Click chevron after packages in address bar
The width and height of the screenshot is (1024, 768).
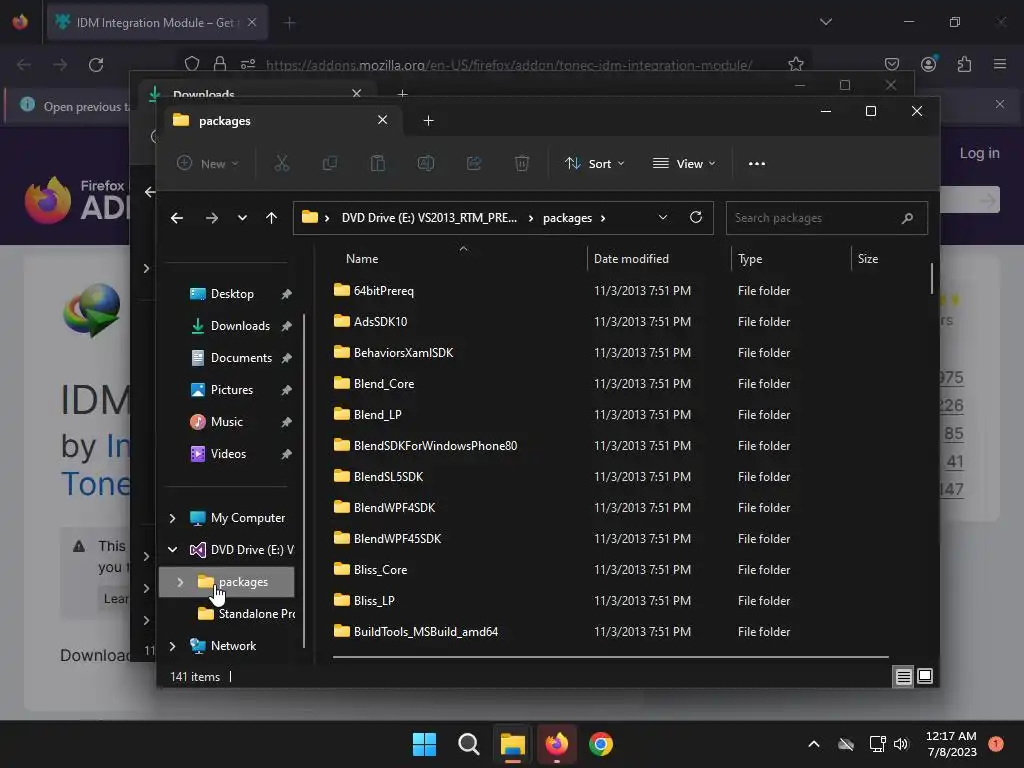pos(603,218)
